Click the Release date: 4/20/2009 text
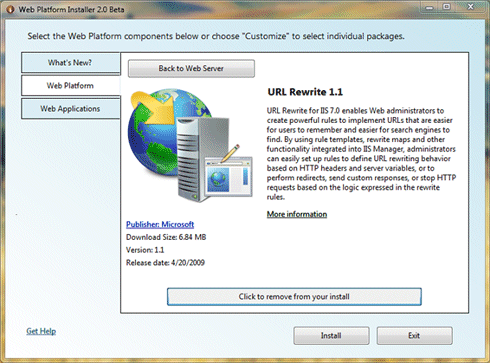The image size is (490, 363). click(165, 263)
